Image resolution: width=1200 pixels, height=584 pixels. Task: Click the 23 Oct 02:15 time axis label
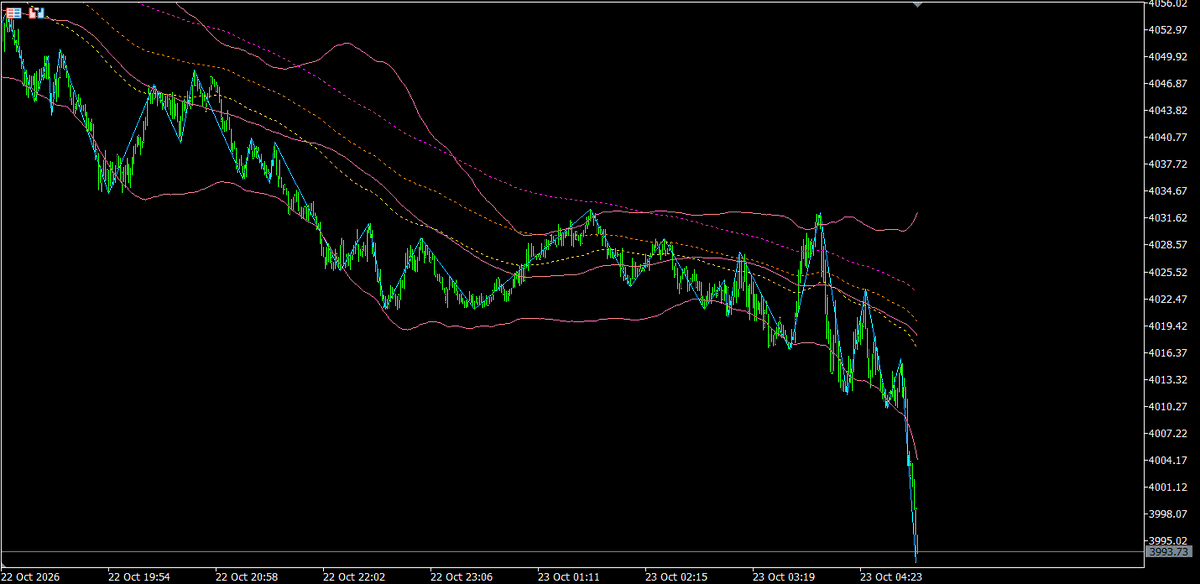coord(675,576)
